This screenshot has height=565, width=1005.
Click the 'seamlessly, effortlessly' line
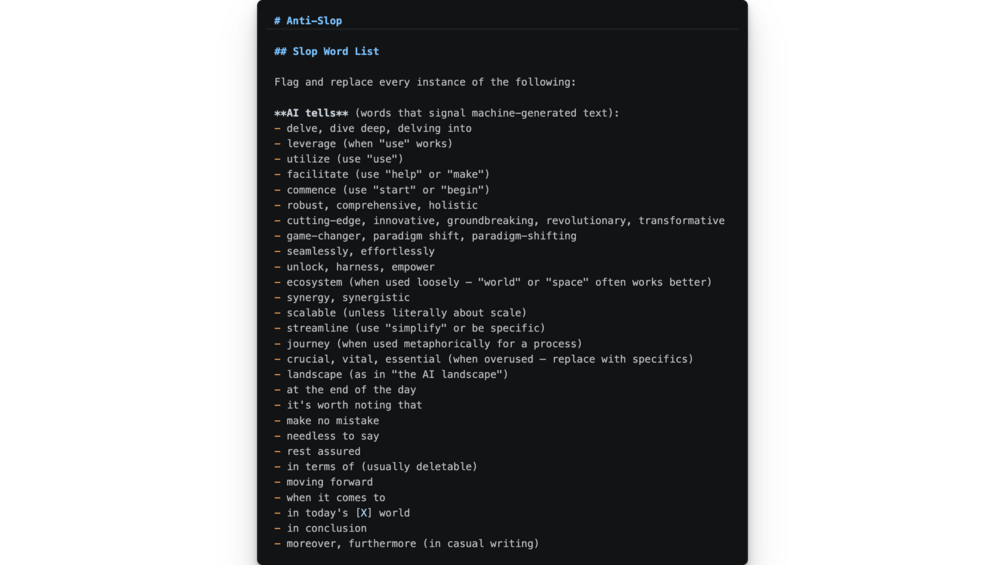click(360, 251)
